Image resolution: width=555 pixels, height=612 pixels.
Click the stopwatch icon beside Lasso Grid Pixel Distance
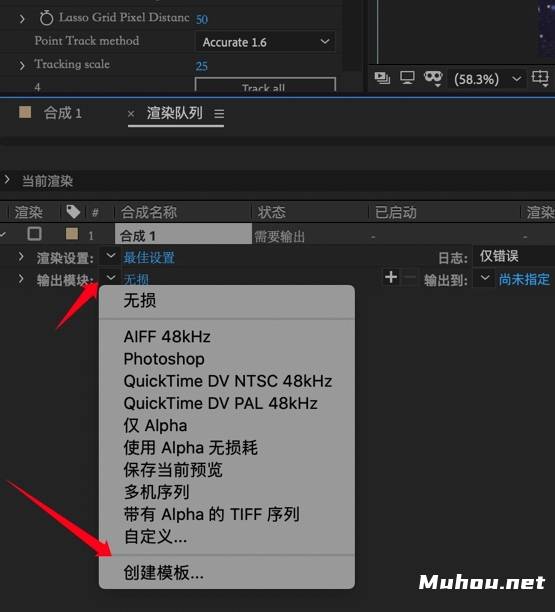click(46, 18)
